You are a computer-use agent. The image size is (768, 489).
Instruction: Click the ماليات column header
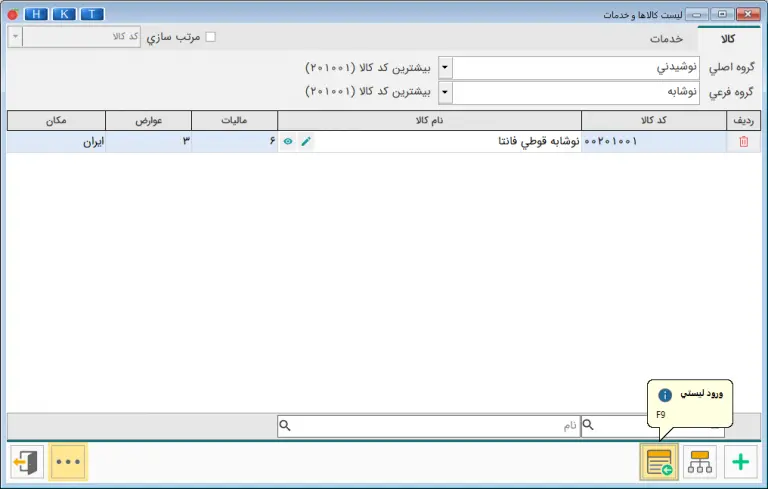234,121
